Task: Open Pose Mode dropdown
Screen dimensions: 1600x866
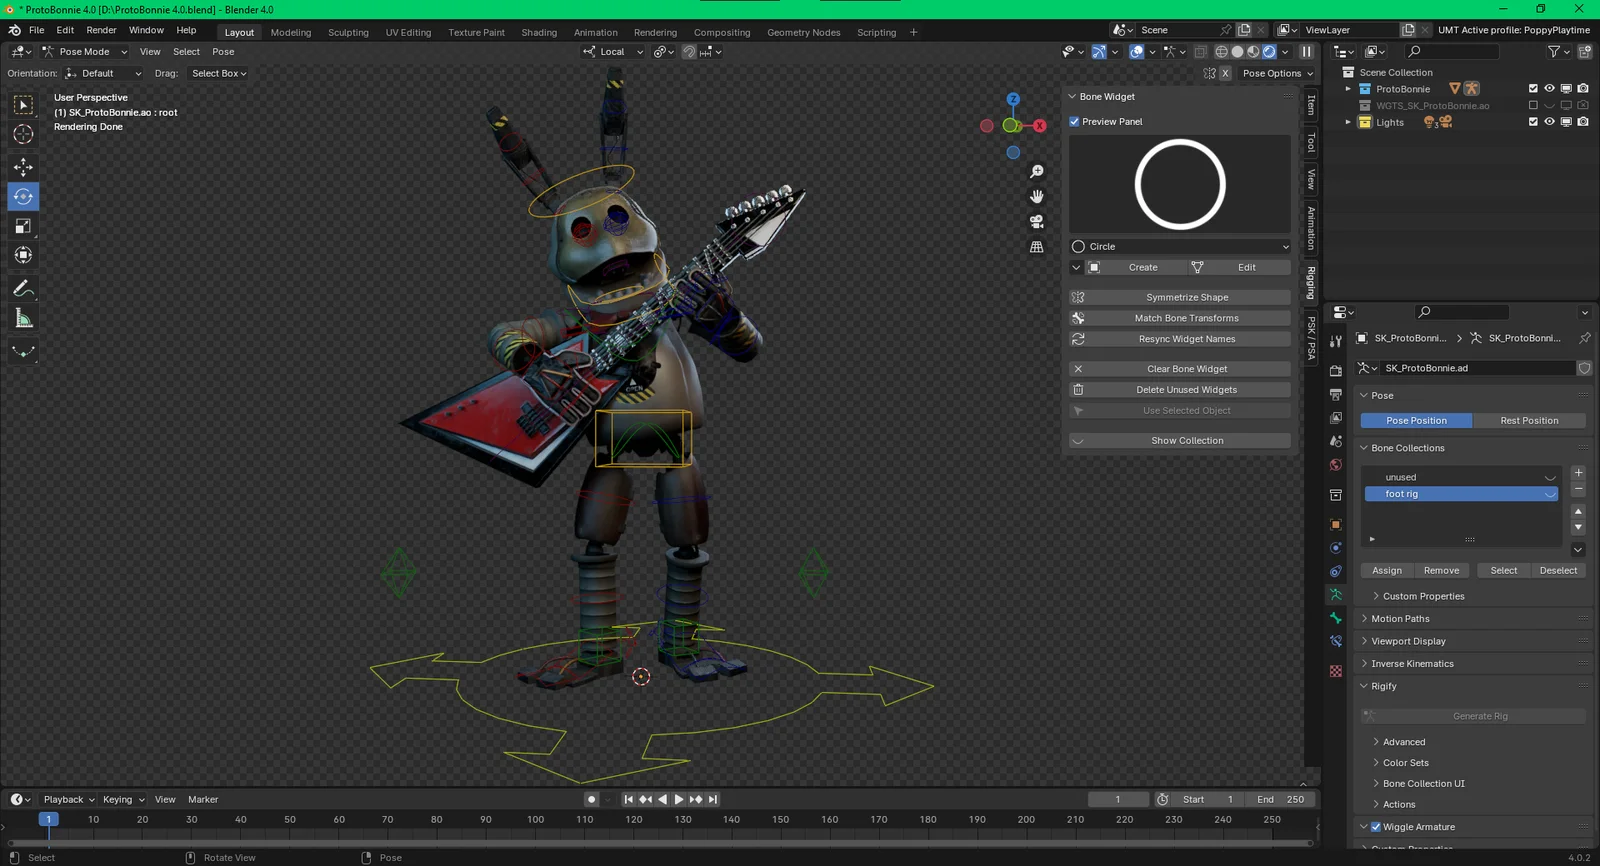Action: 84,52
